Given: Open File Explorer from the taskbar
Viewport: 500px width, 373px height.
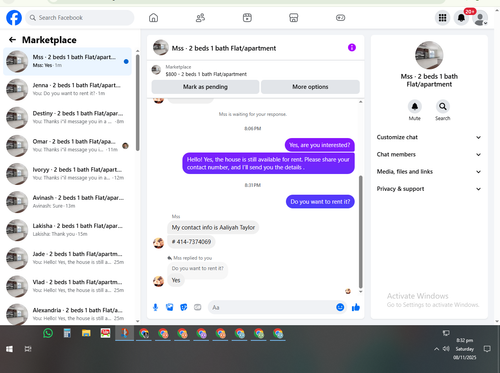Looking at the screenshot, I should [x=86, y=333].
